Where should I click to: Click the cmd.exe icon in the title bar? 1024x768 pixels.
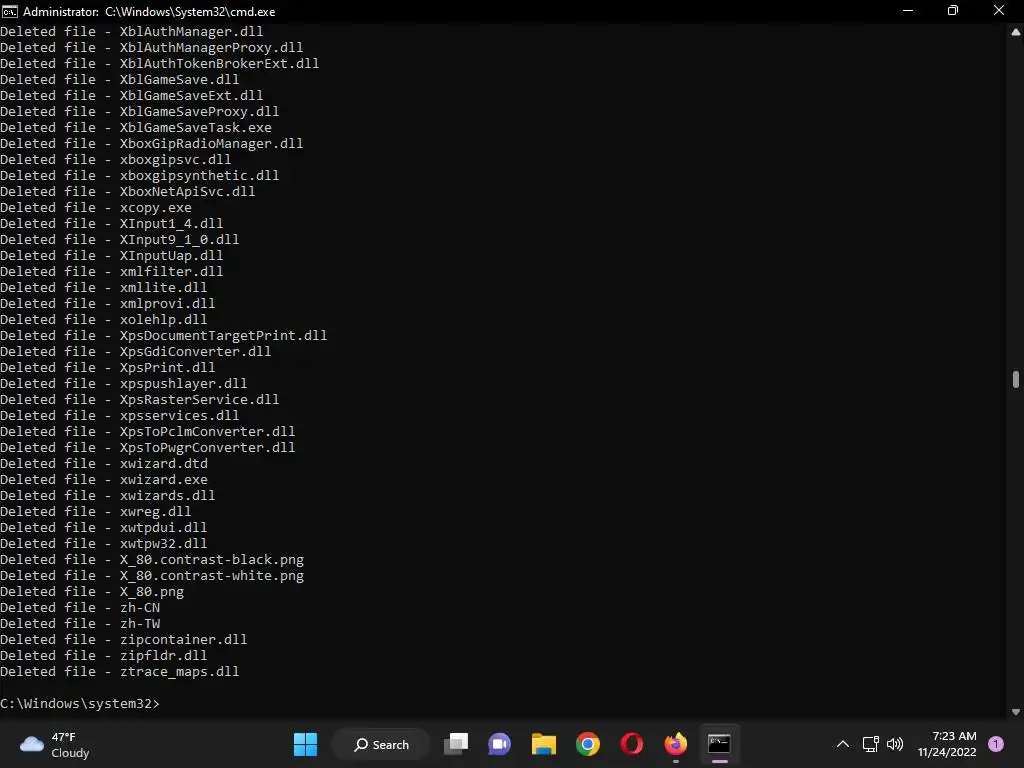tap(9, 11)
